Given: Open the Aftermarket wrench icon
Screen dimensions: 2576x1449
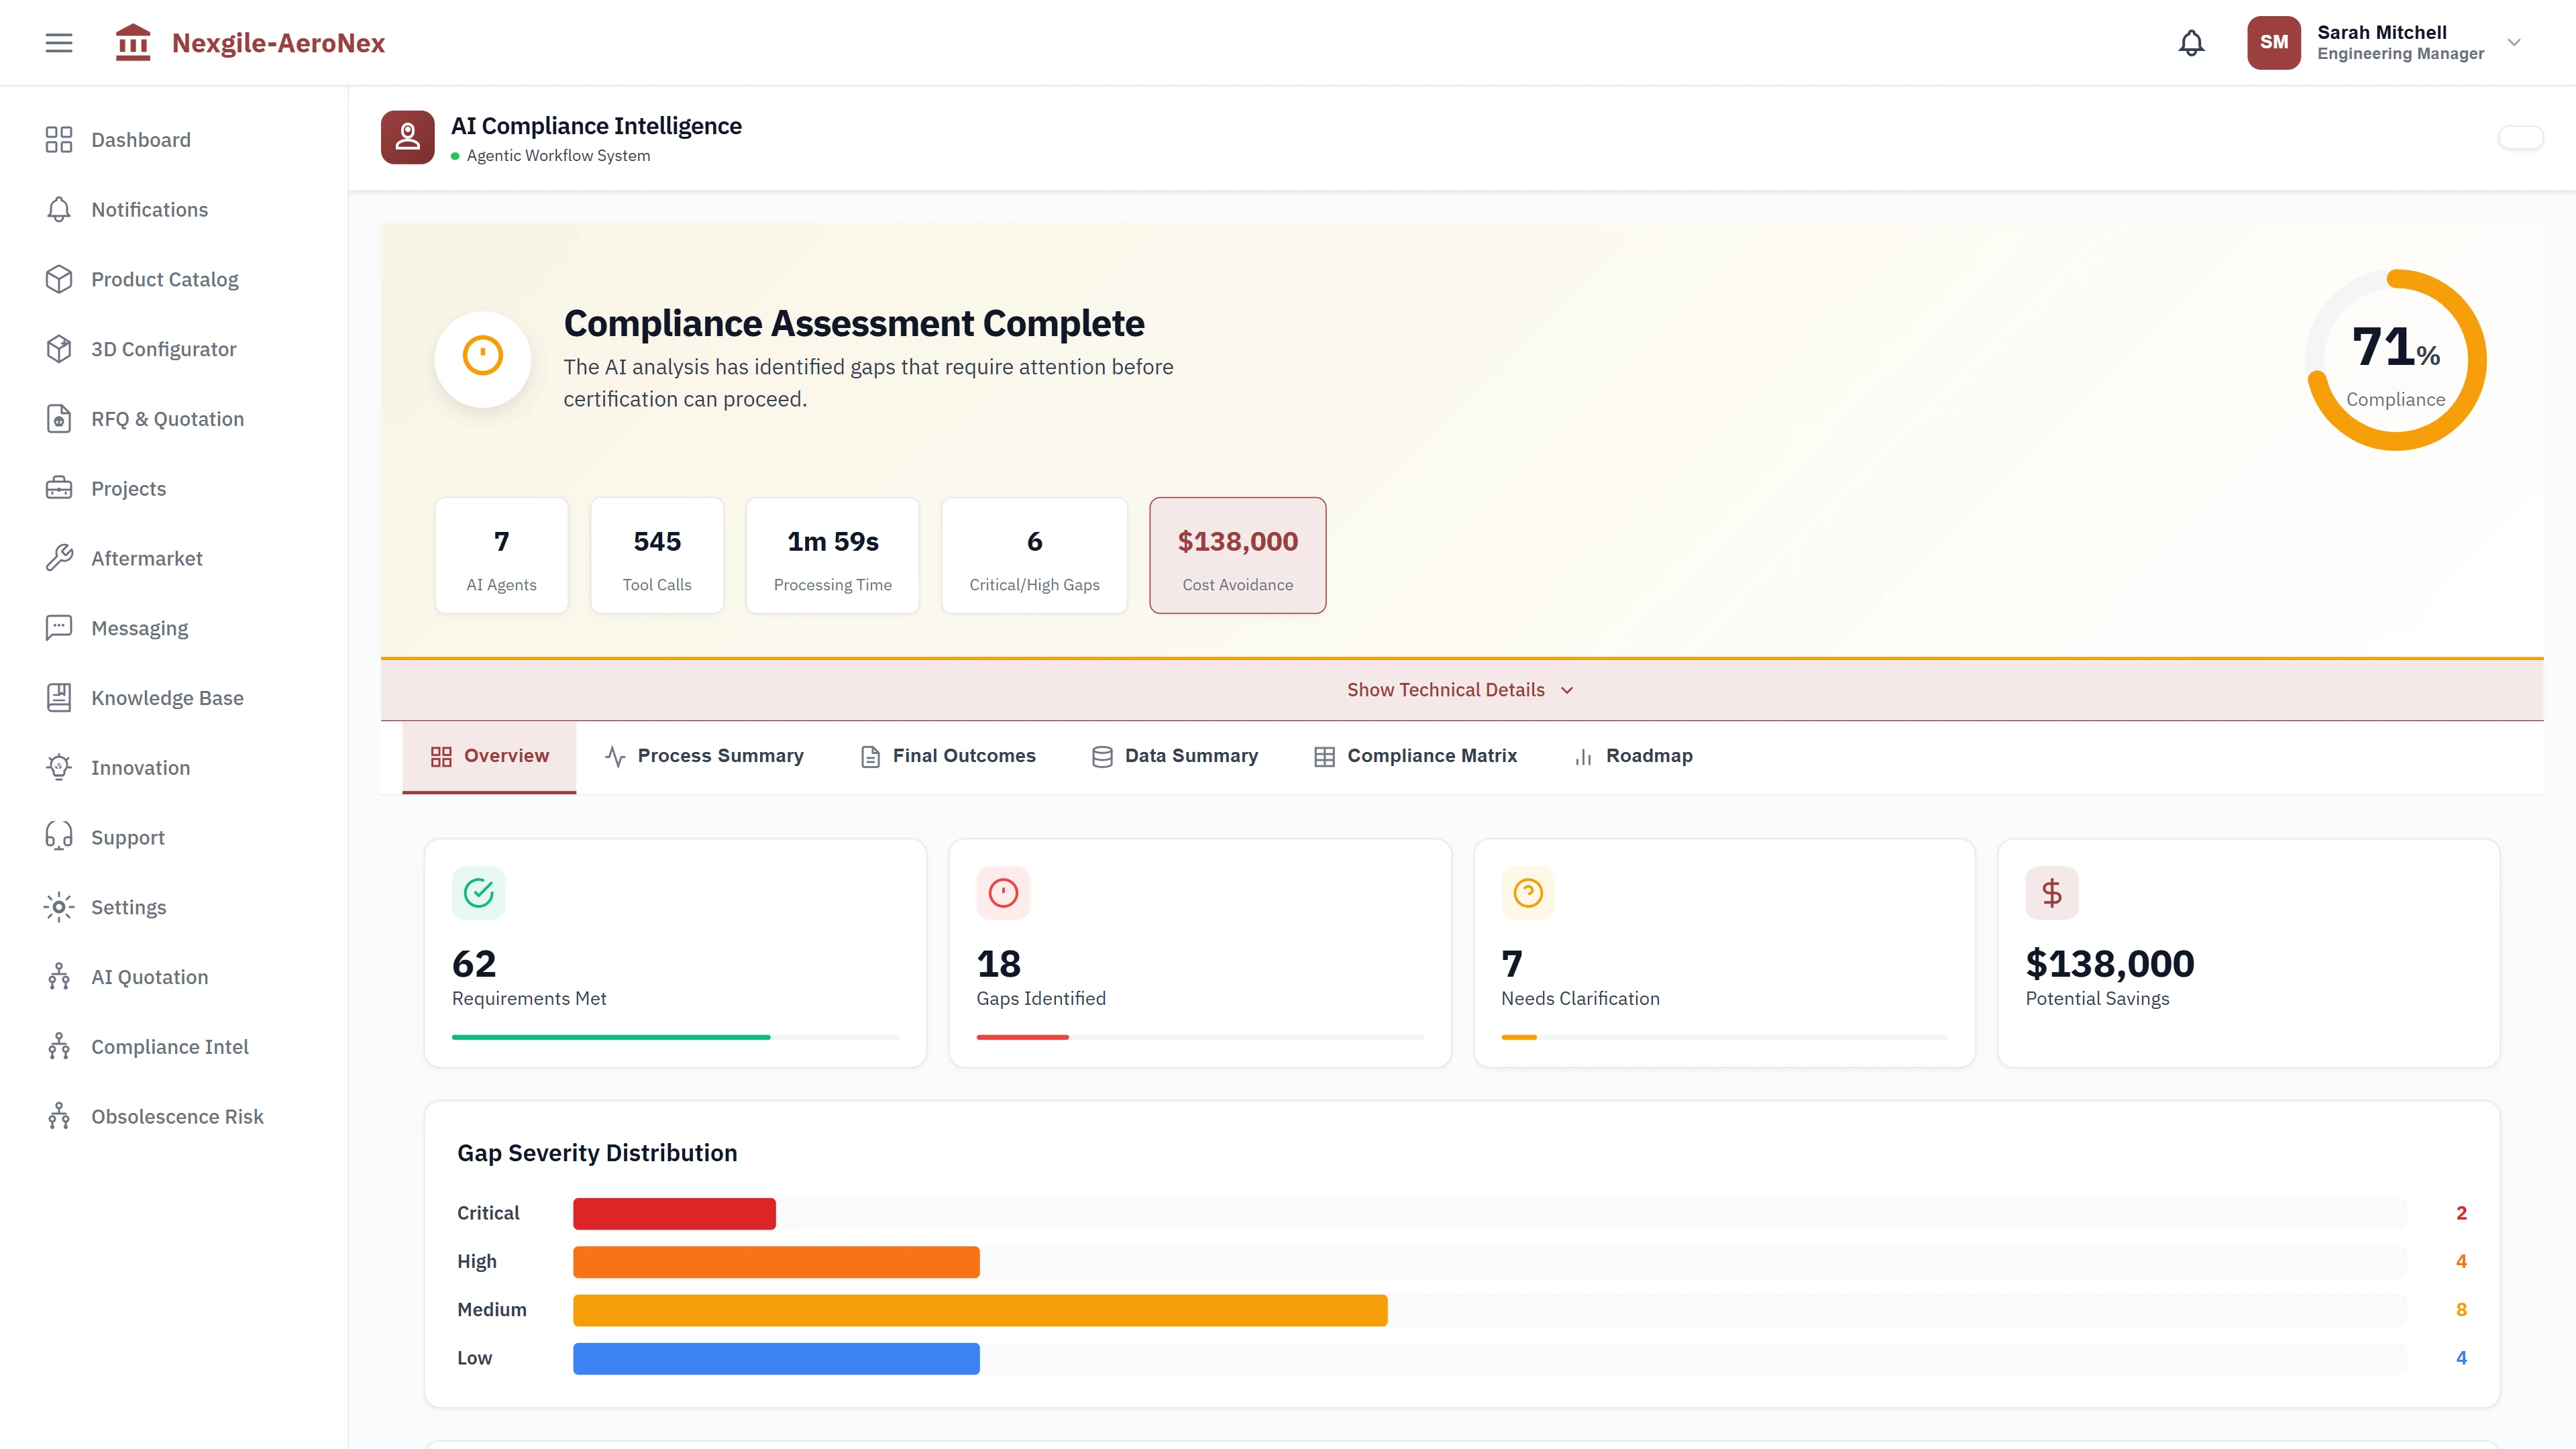Looking at the screenshot, I should click(58, 558).
